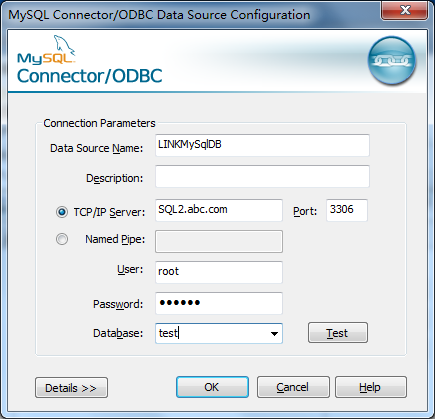Click the window title bar text
This screenshot has height=419, width=435.
pyautogui.click(x=159, y=15)
